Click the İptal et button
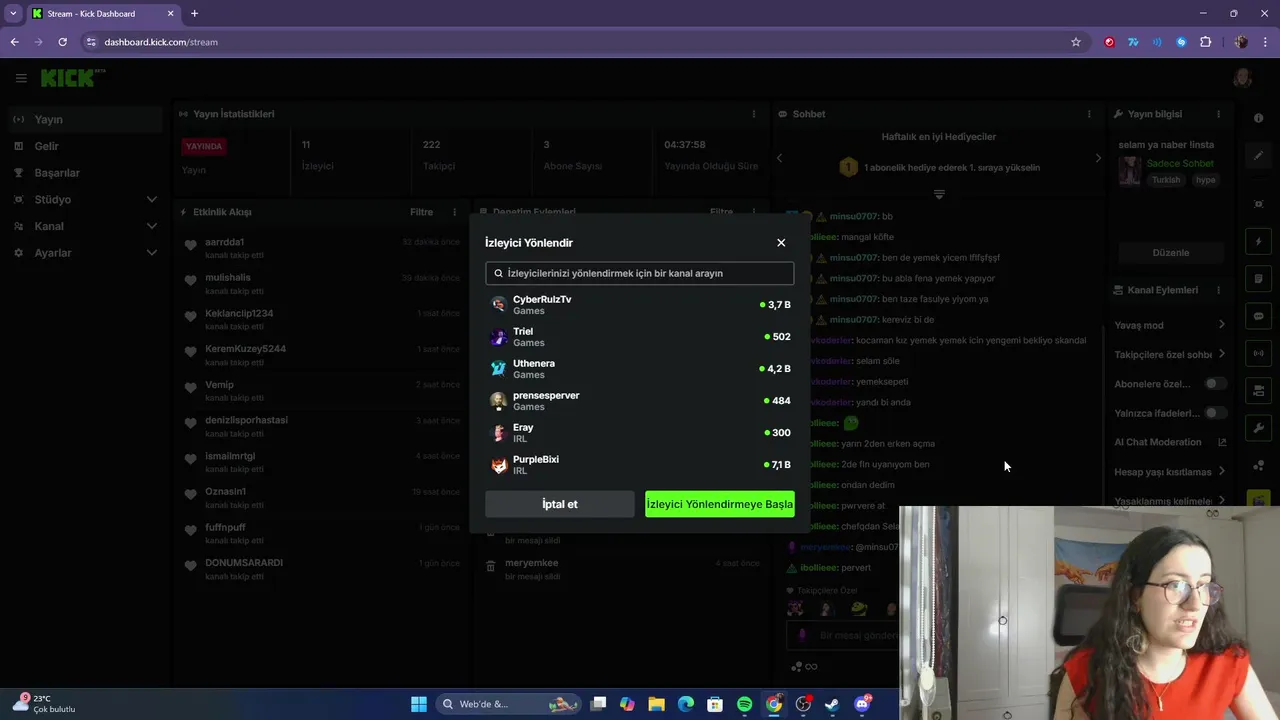This screenshot has width=1280, height=720. [x=560, y=504]
